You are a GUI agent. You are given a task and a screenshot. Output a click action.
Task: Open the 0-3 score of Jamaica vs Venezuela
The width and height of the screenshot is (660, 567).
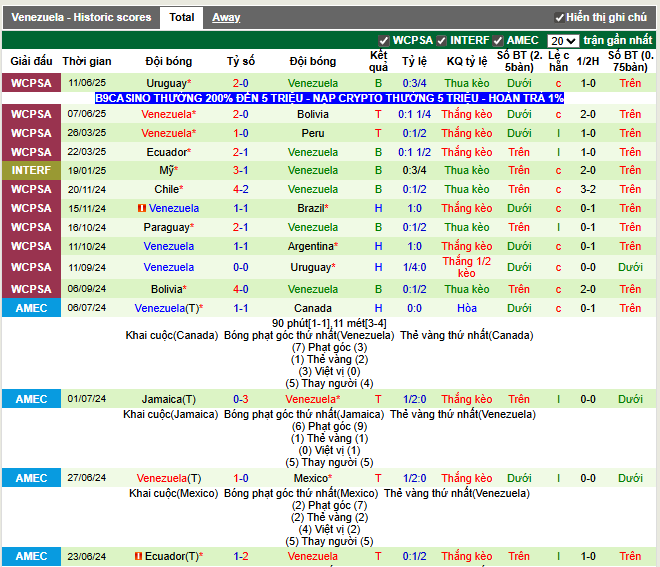coord(241,399)
